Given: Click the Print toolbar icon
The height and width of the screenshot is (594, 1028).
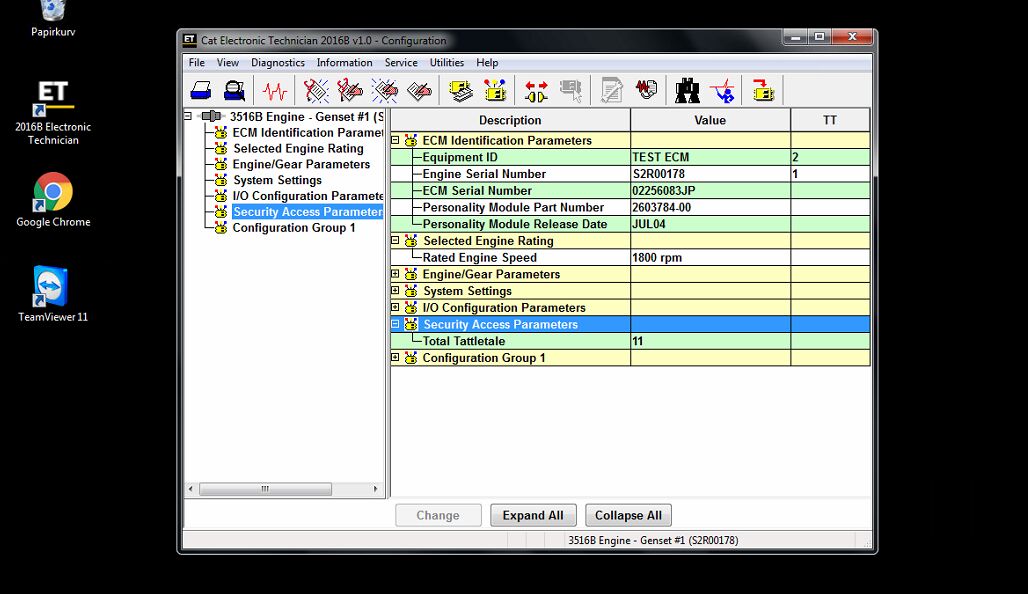Looking at the screenshot, I should (x=201, y=90).
